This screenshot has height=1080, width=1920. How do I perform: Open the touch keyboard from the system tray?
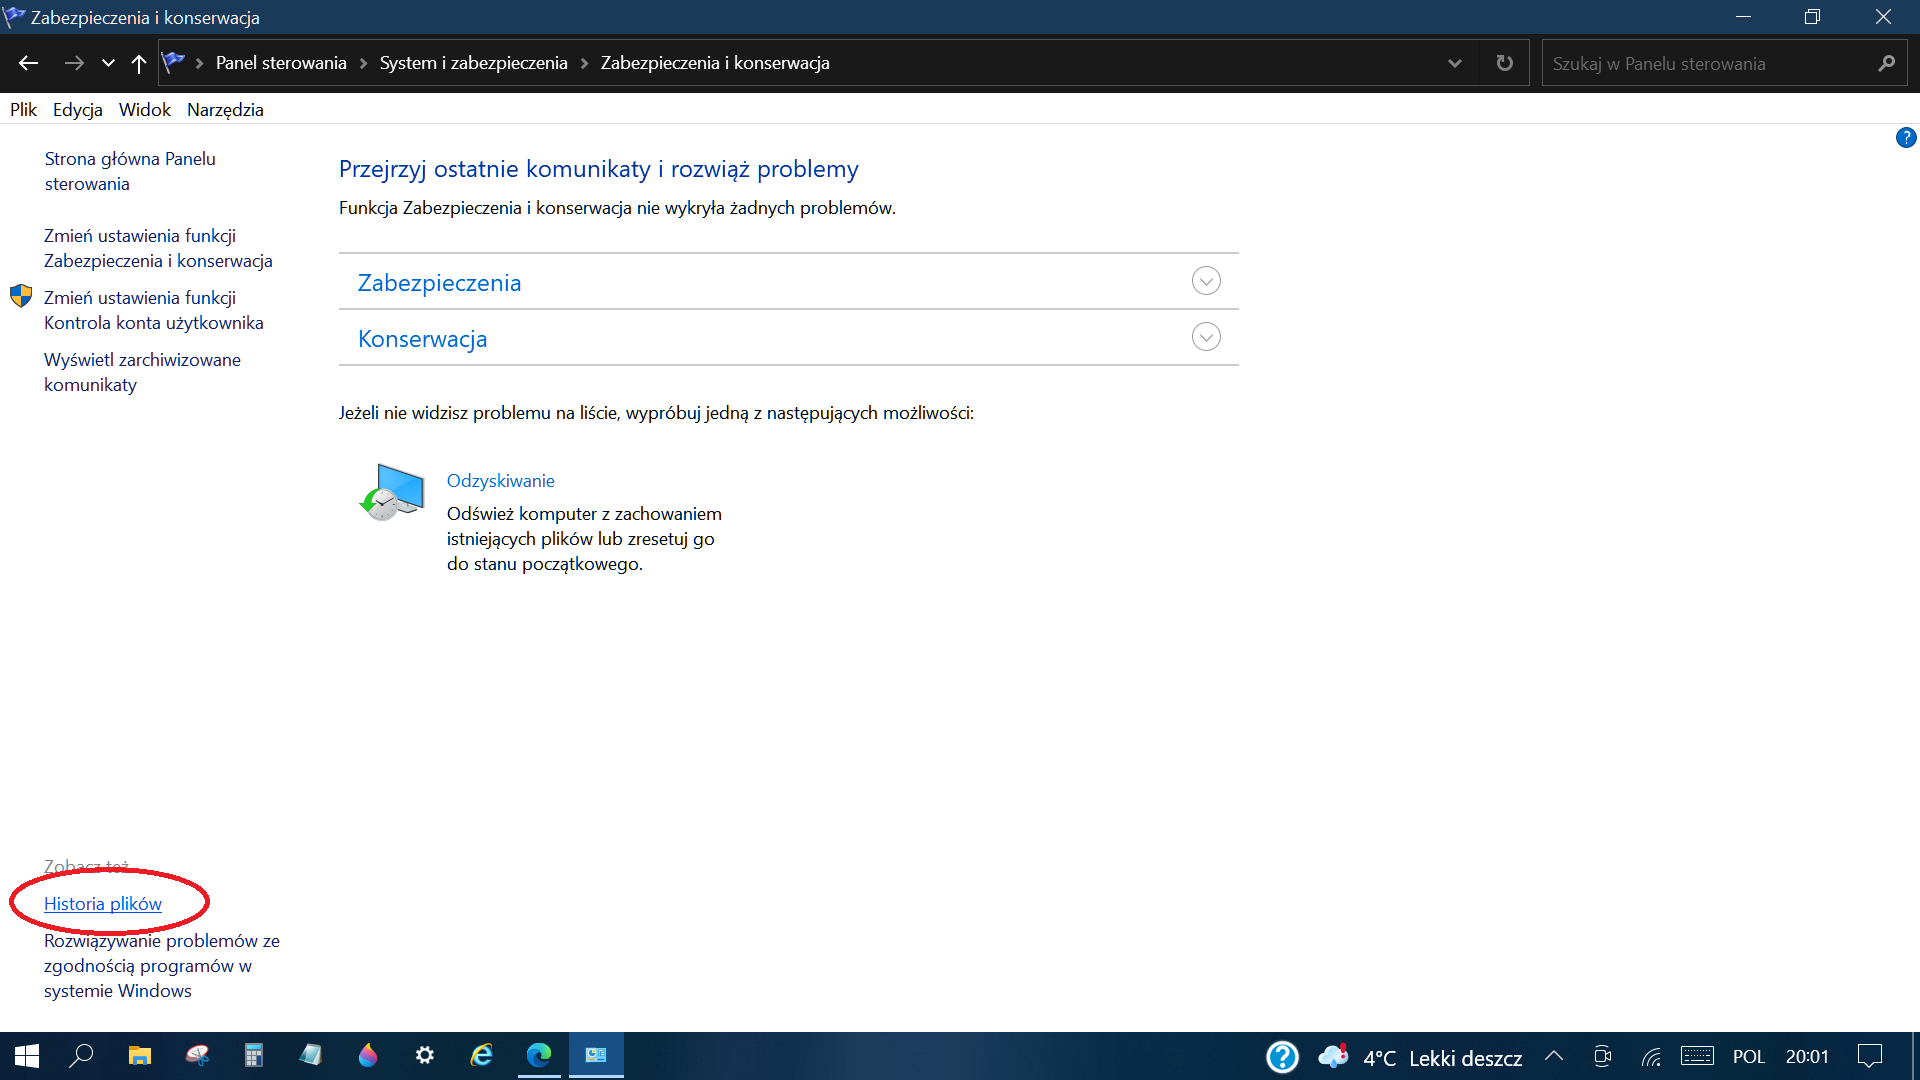coord(1697,1056)
